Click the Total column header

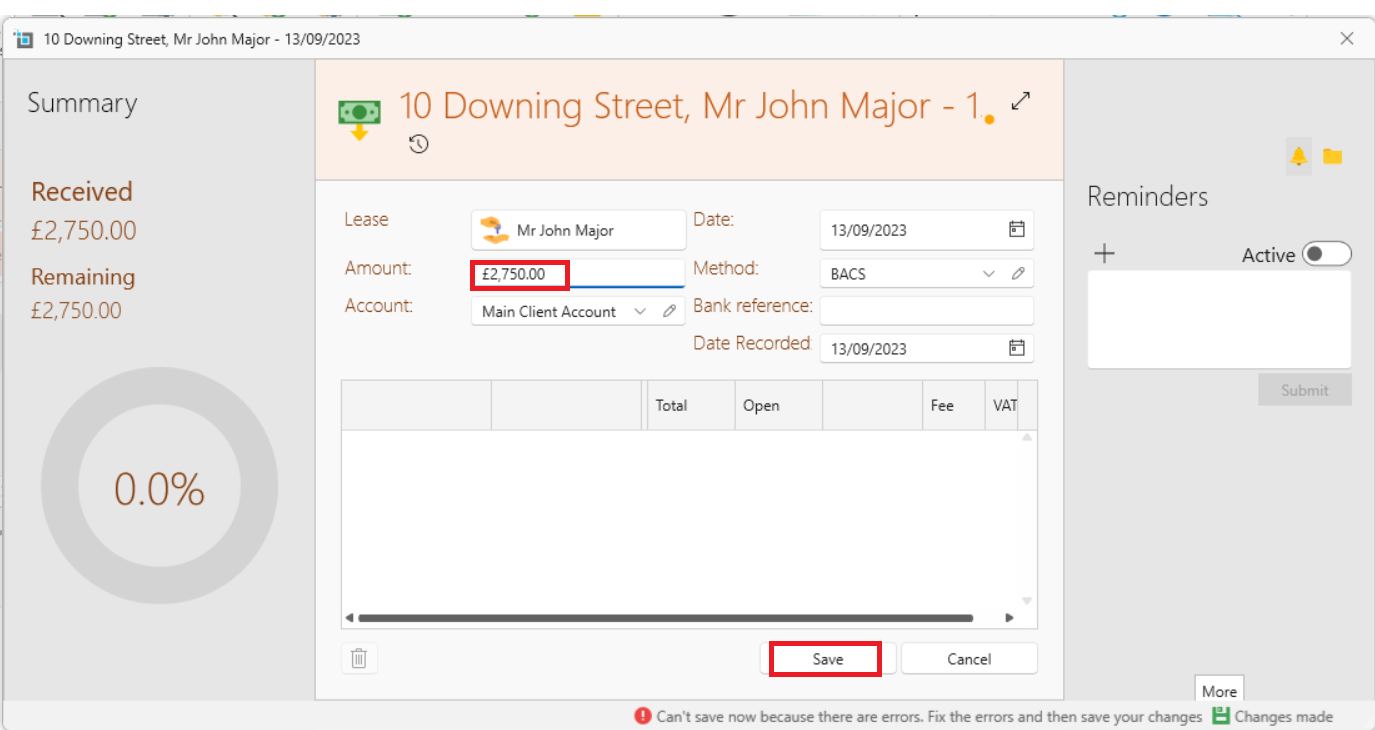tap(691, 405)
